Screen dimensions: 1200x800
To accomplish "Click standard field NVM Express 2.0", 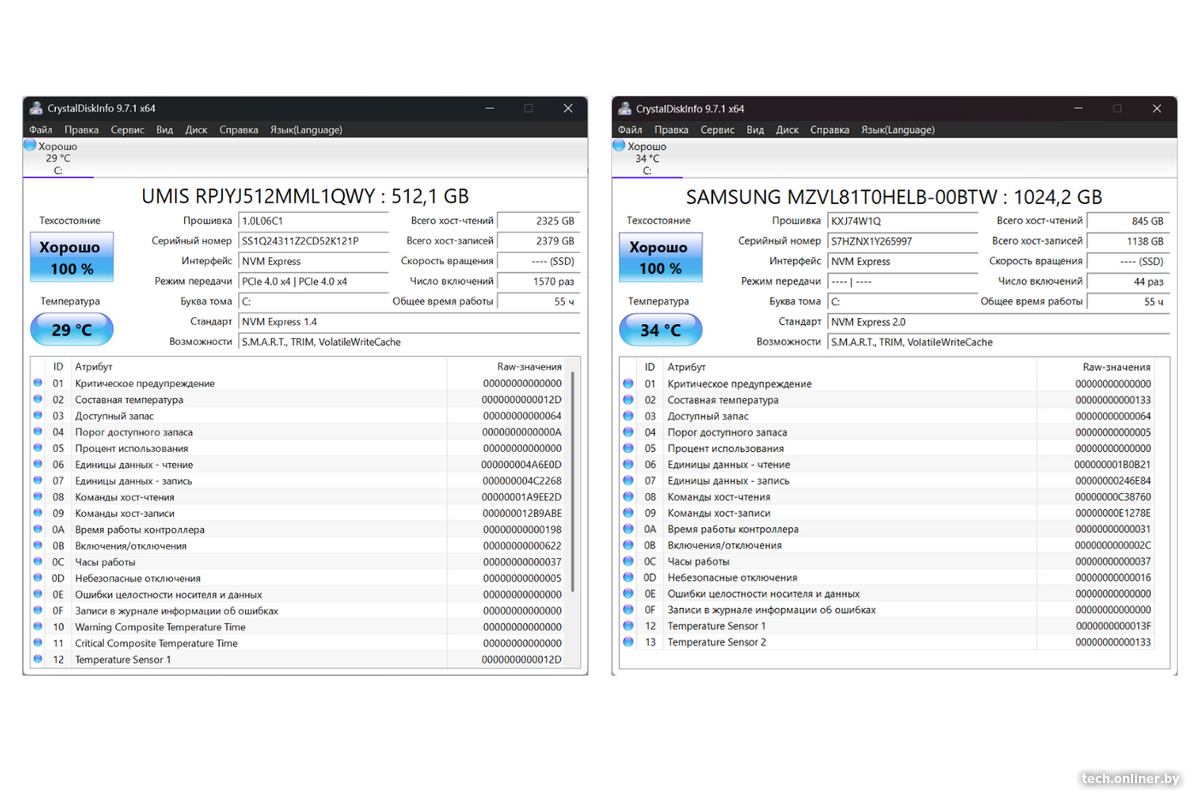I will tap(998, 322).
